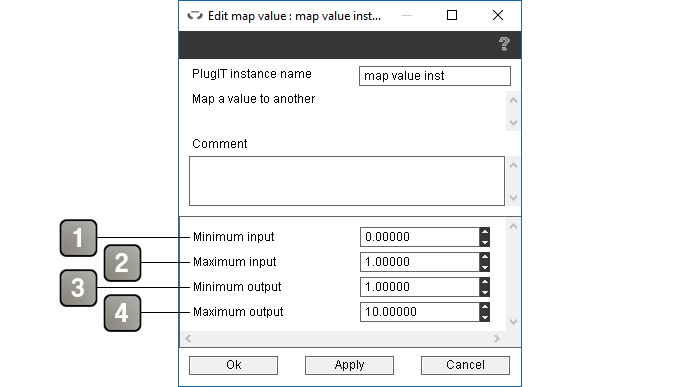Screen dimensions: 700x387
Task: Click the PlugIT instance name field
Action: point(434,76)
